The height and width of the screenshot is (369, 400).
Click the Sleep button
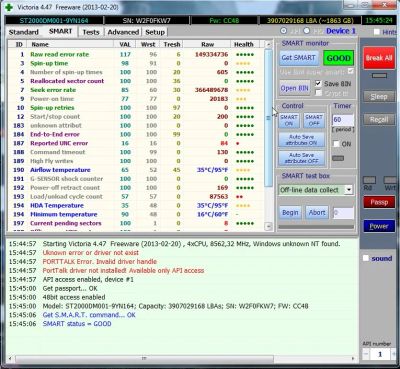point(379,97)
